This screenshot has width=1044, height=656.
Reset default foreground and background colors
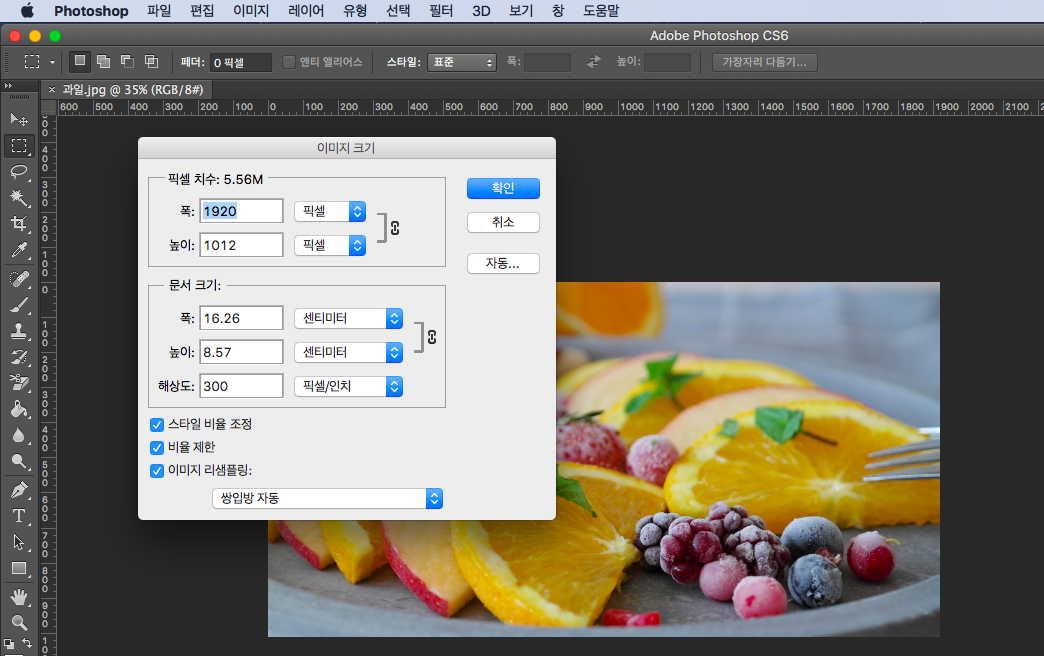pos(9,643)
